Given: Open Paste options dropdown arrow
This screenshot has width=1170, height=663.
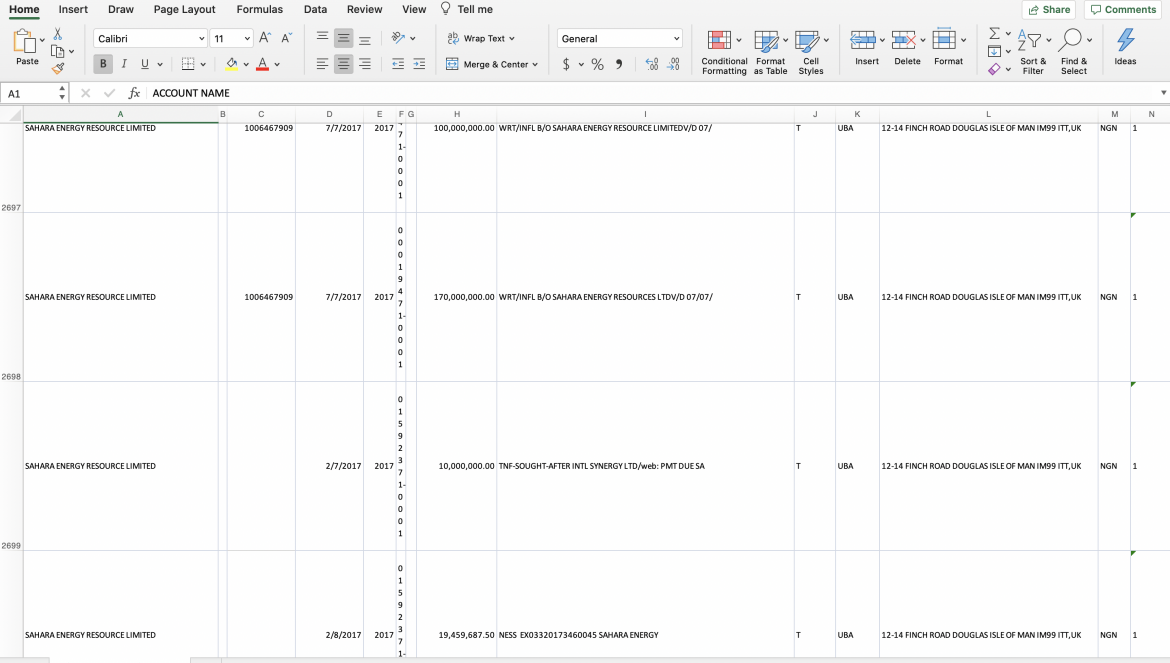Looking at the screenshot, I should [42, 40].
